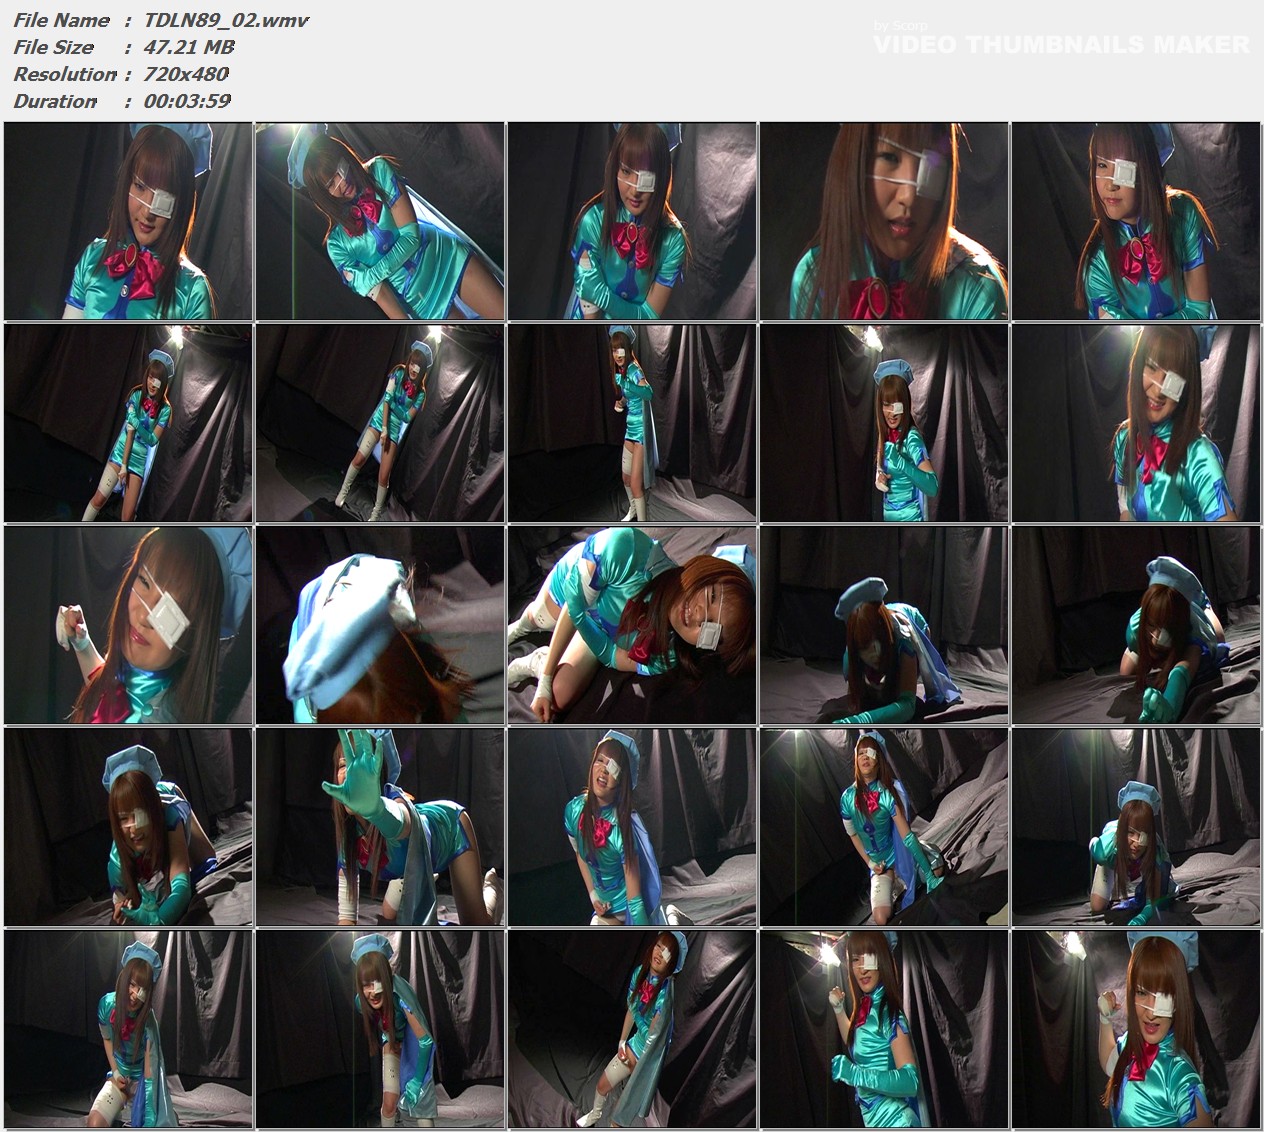Open first thumbnail in the second row

(x=129, y=423)
